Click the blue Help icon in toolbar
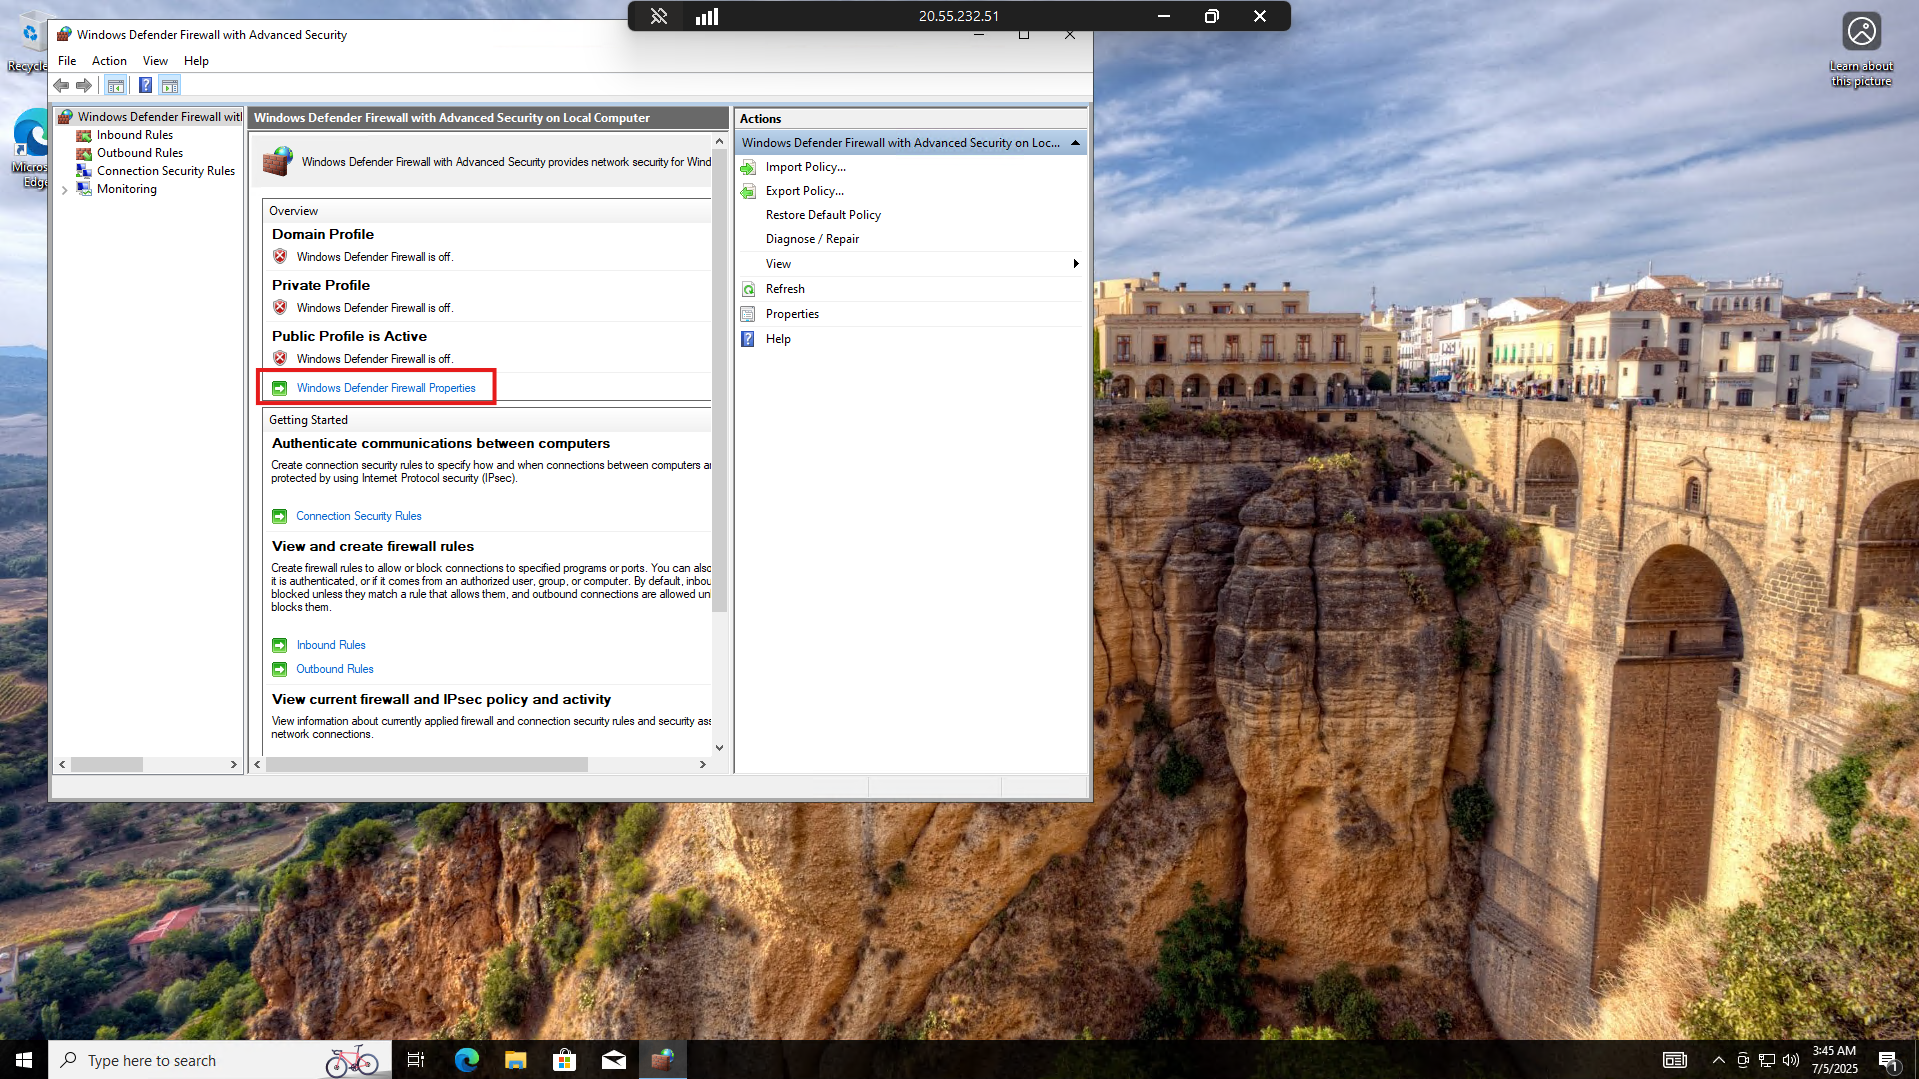 point(145,86)
